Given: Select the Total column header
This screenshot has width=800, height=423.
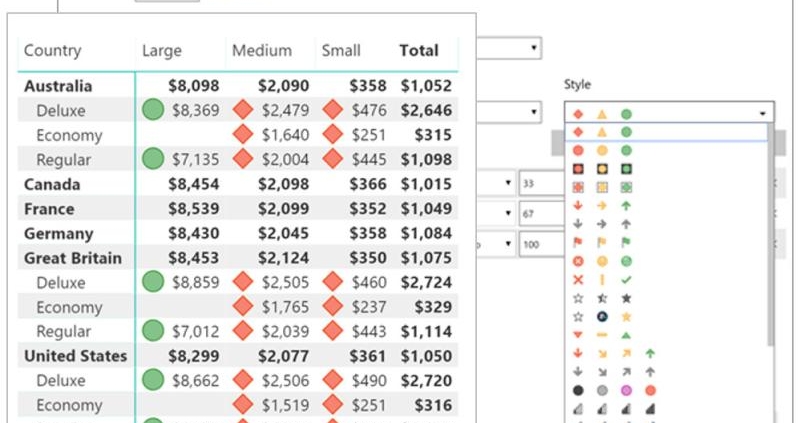Looking at the screenshot, I should [x=418, y=51].
